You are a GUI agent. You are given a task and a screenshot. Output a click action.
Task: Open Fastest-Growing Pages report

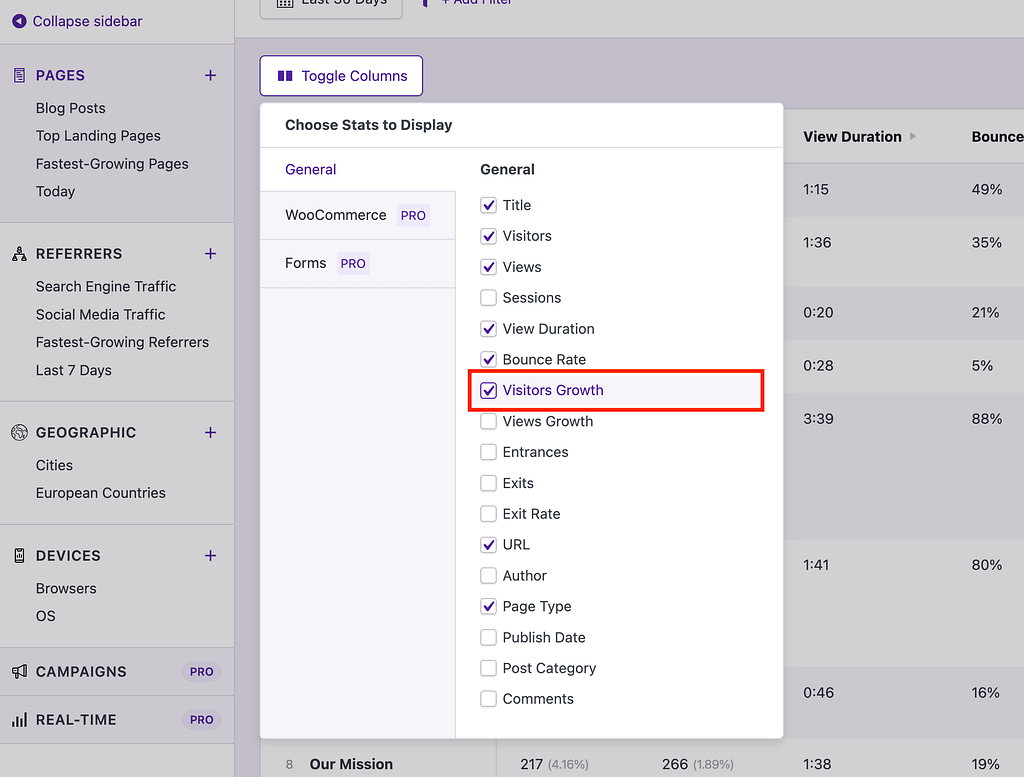pyautogui.click(x=112, y=164)
